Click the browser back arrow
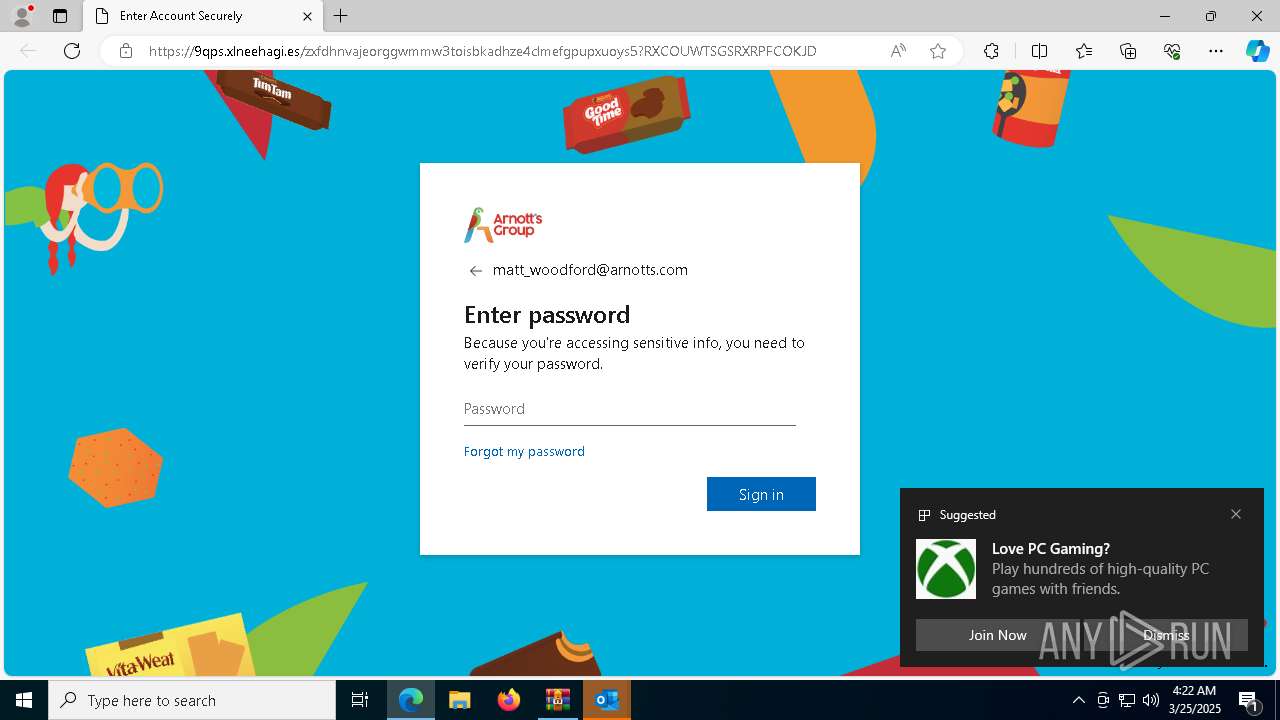 (x=28, y=51)
